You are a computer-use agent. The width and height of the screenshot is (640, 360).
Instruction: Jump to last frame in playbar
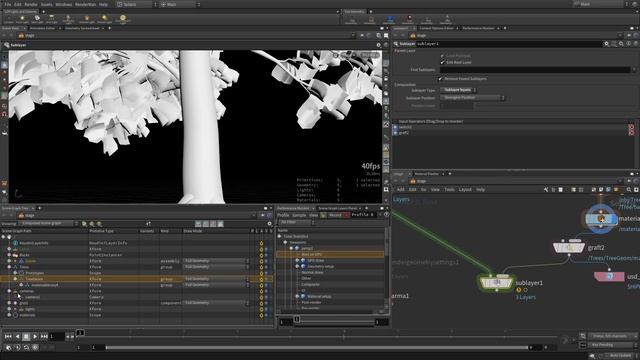(x=44, y=336)
